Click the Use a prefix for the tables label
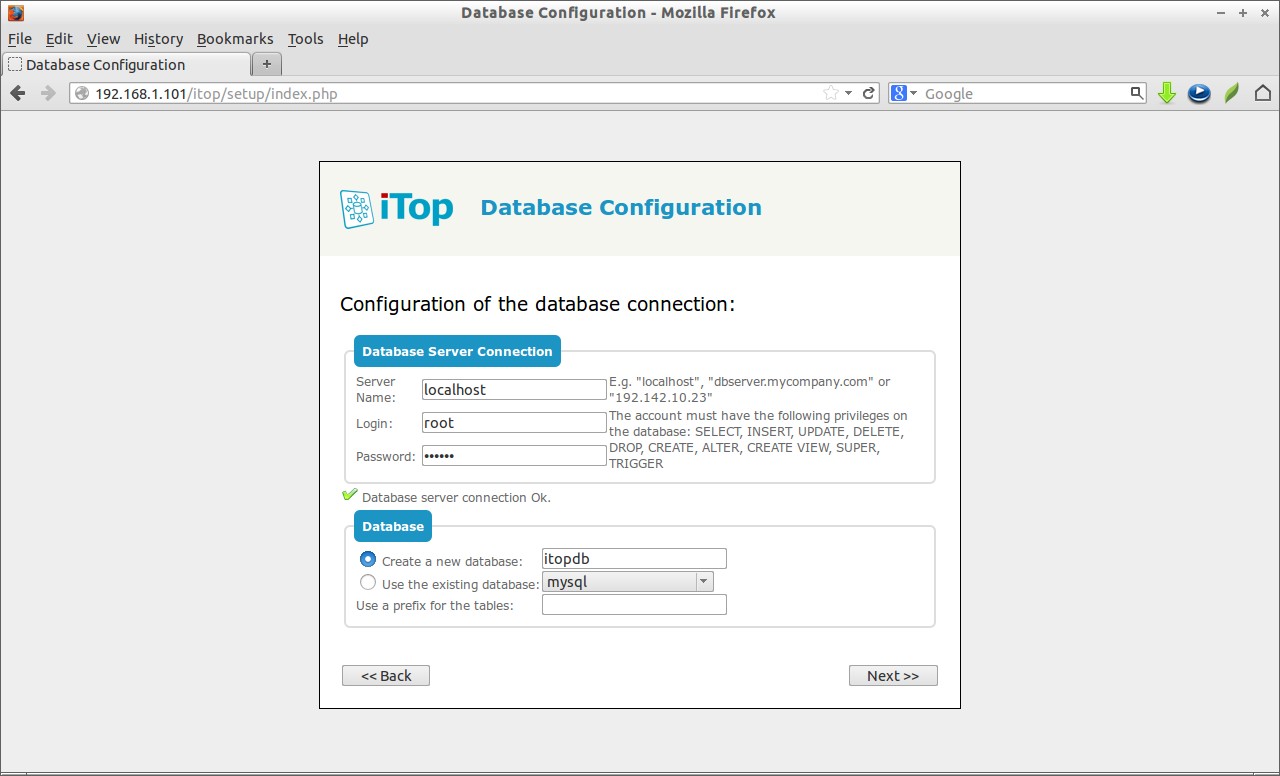The height and width of the screenshot is (776, 1280). 435,606
